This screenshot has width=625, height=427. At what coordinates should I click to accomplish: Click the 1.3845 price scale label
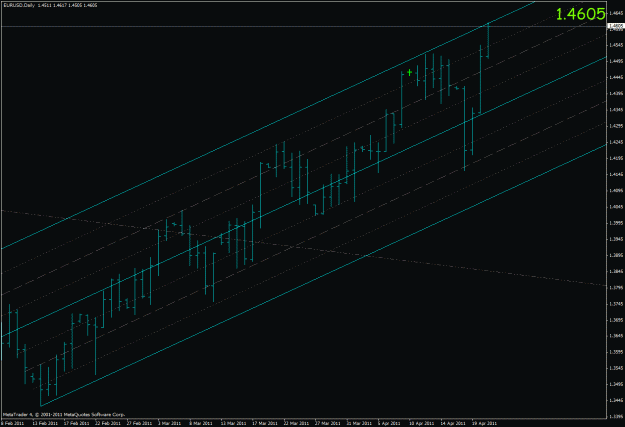[x=616, y=272]
